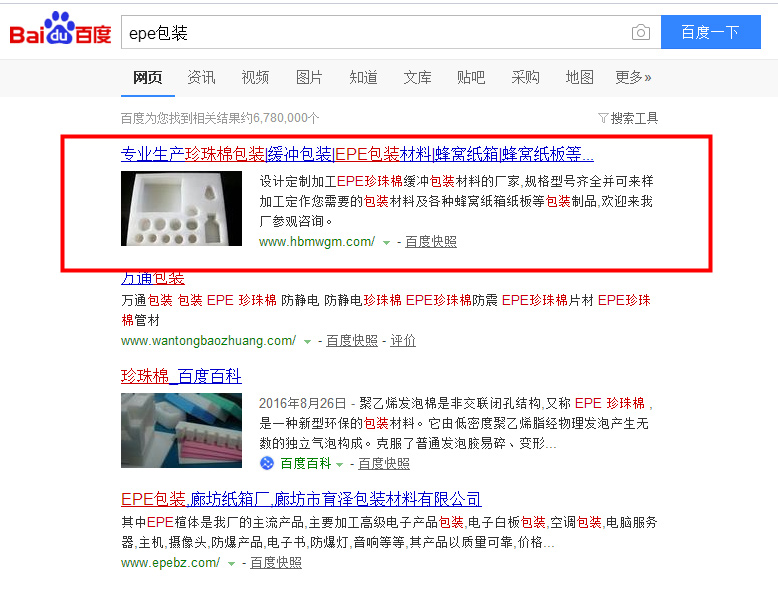This screenshot has height=589, width=778.
Task: Expand dropdown arrow after 百度百科 source
Action: (340, 465)
